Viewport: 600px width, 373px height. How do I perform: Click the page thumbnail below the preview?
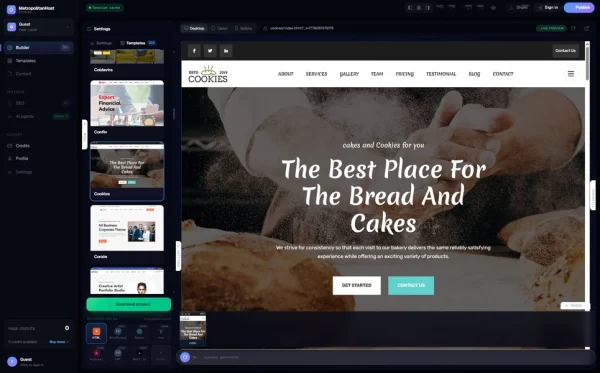(x=193, y=329)
